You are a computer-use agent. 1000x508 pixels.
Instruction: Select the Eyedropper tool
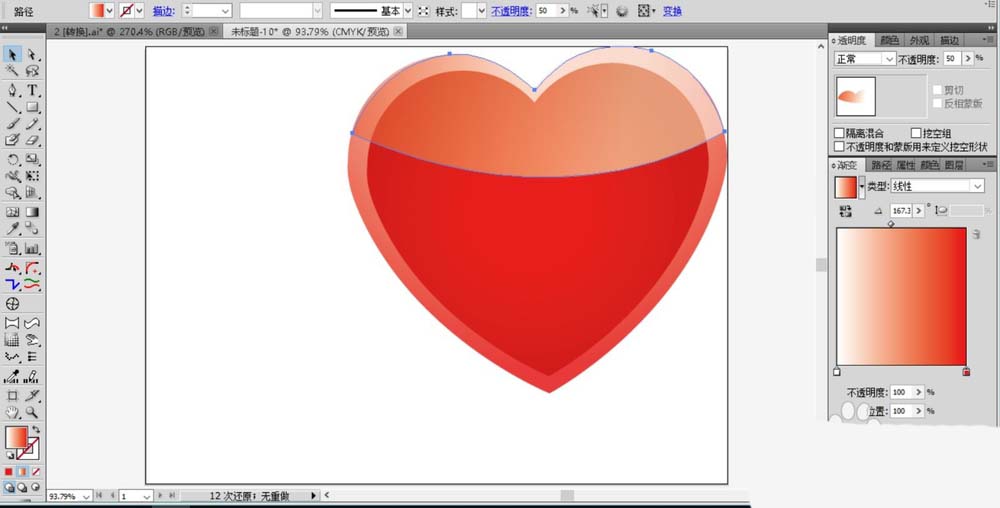[x=12, y=229]
